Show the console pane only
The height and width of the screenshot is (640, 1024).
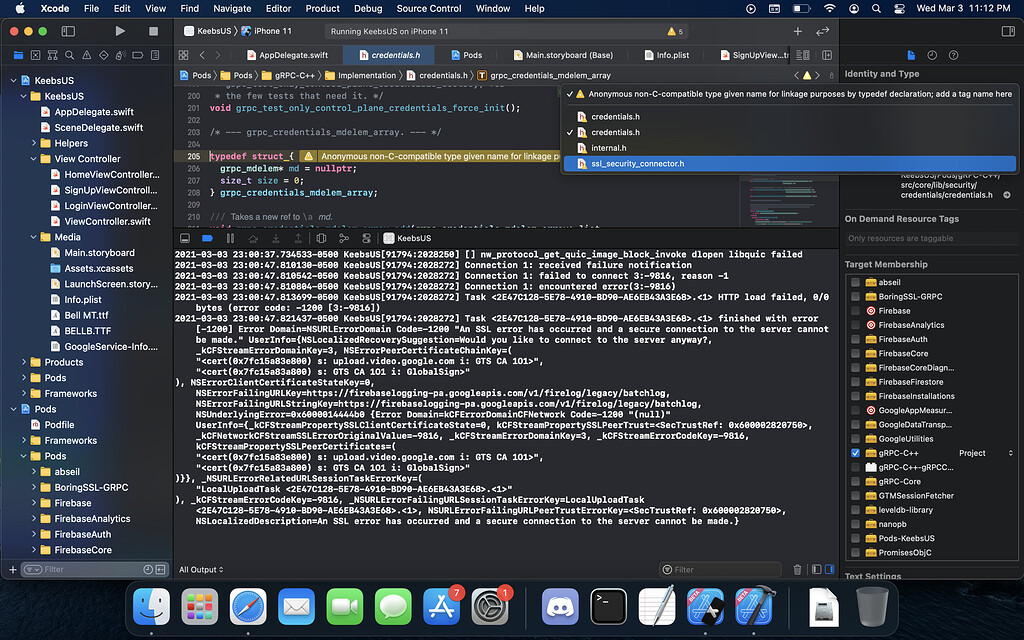coord(829,569)
